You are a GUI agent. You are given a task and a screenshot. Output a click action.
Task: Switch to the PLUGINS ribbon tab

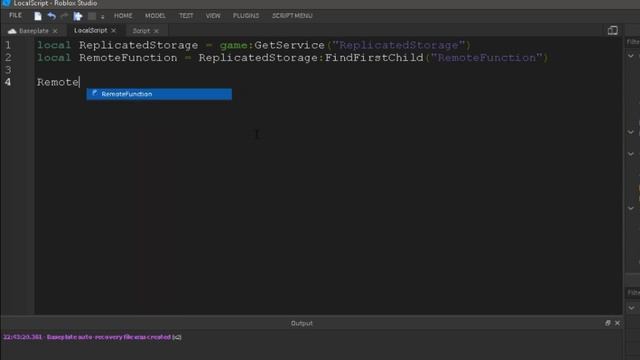coord(246,16)
